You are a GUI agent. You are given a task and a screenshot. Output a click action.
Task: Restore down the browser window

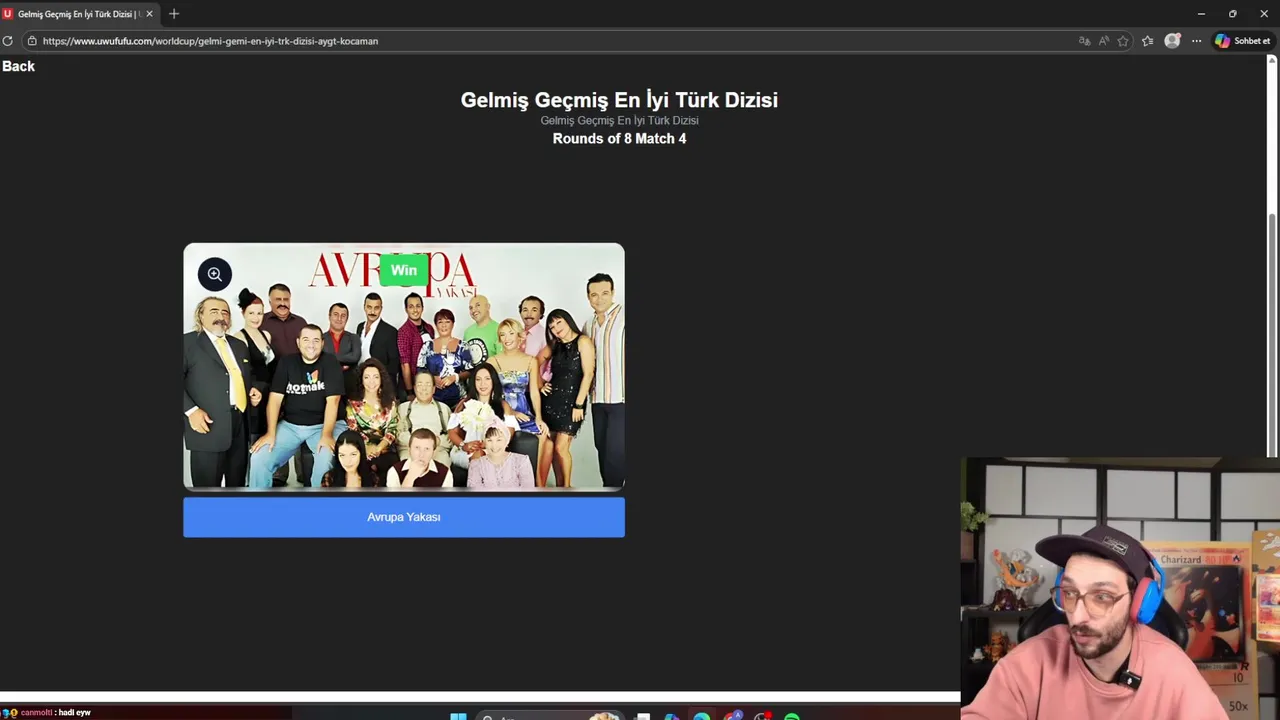[1232, 14]
